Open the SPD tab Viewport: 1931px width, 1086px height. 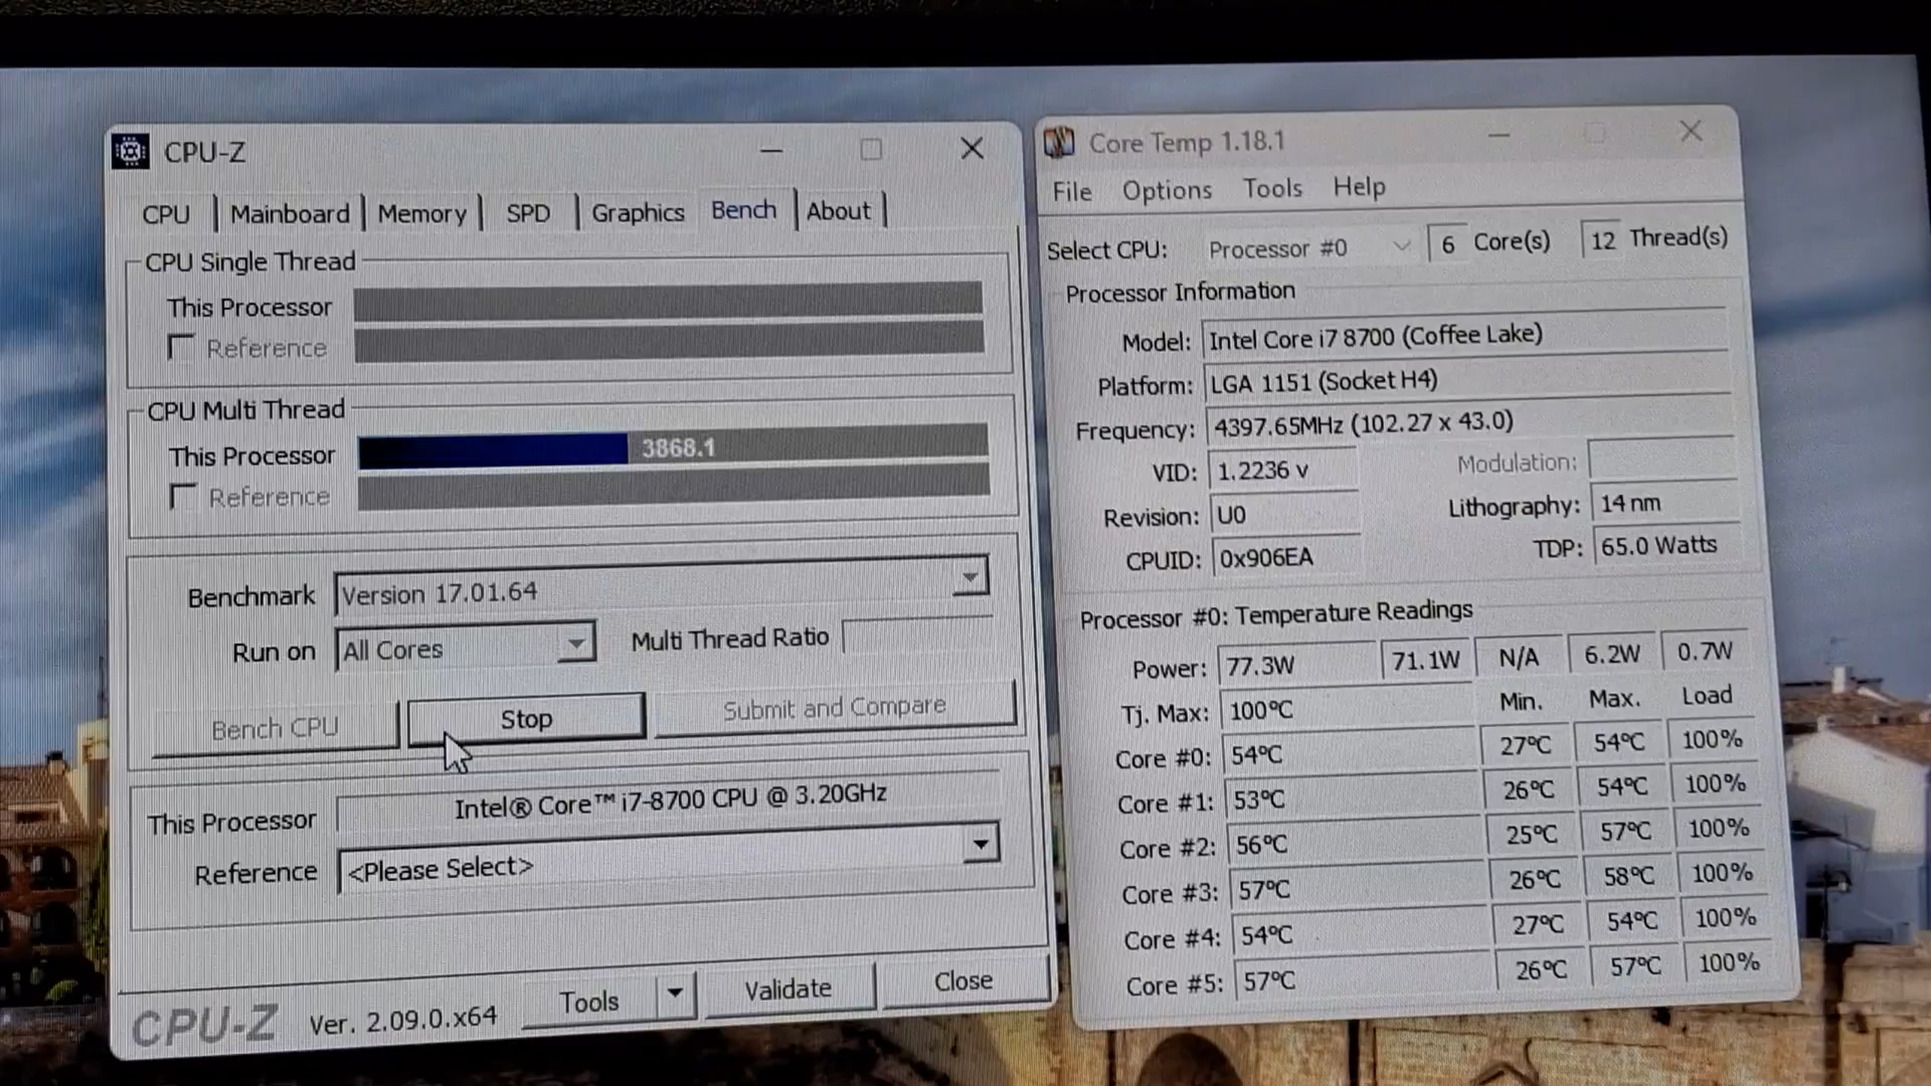coord(528,212)
